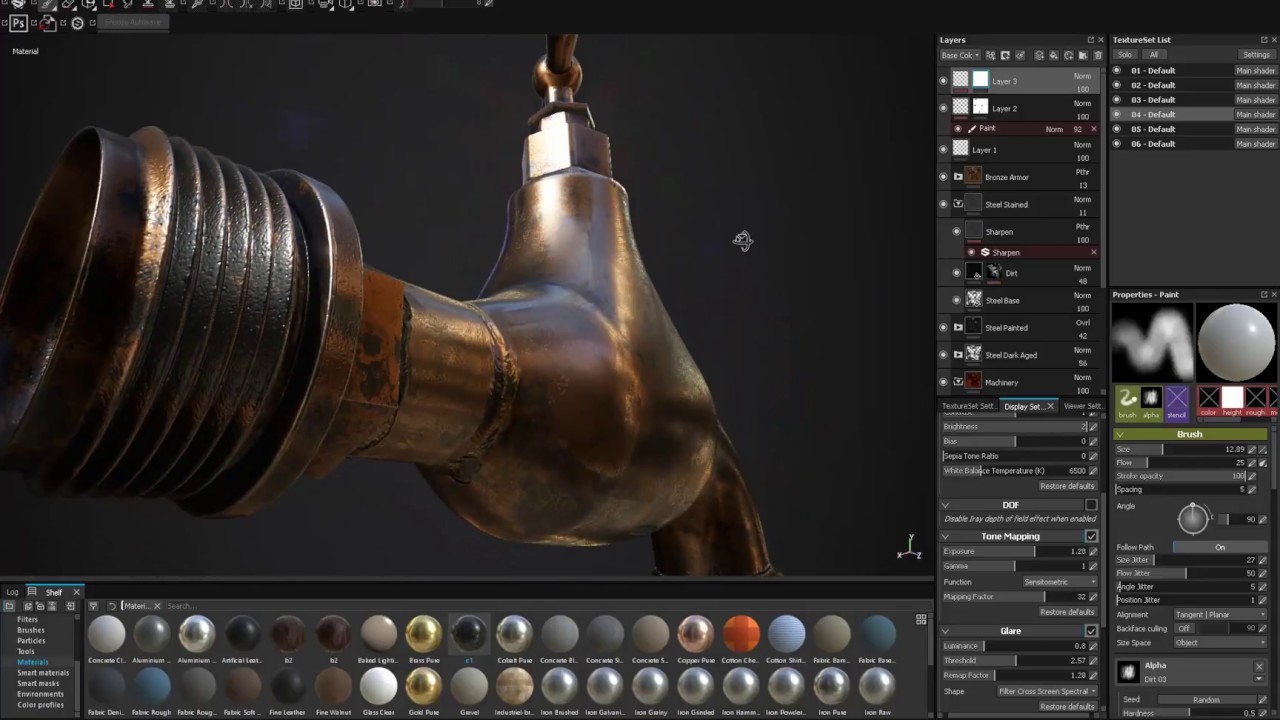Open the project in Photoshop via the toolbar icon
This screenshot has height=720, width=1280.
(x=18, y=23)
